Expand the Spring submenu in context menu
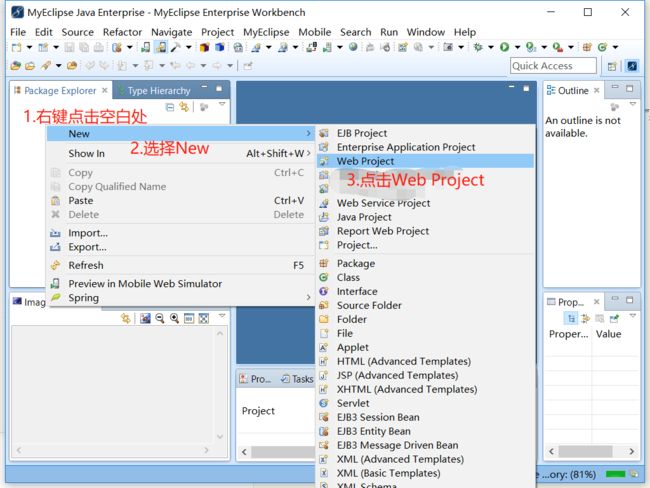The width and height of the screenshot is (650, 488). [x=181, y=298]
